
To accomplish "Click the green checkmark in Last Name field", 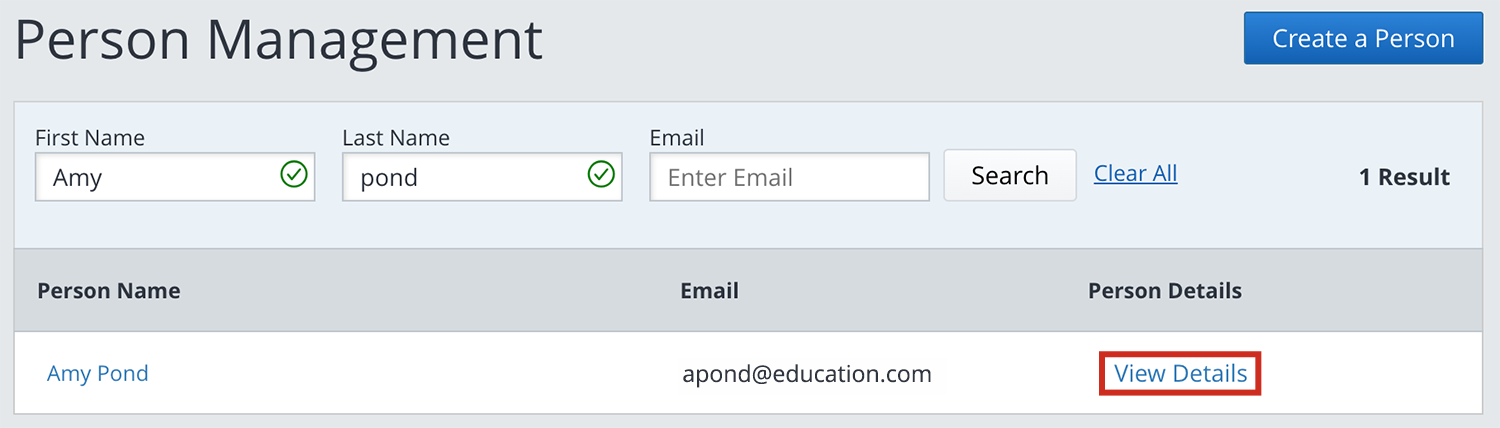I will click(x=600, y=176).
